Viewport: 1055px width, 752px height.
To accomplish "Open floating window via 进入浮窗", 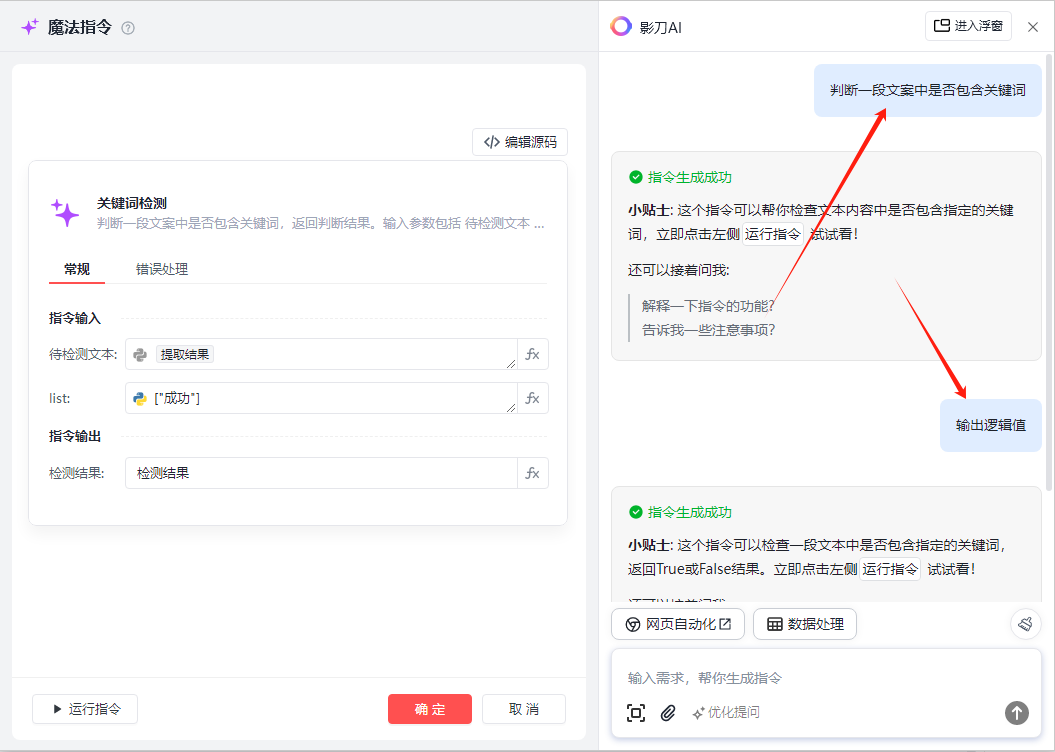I will point(968,26).
